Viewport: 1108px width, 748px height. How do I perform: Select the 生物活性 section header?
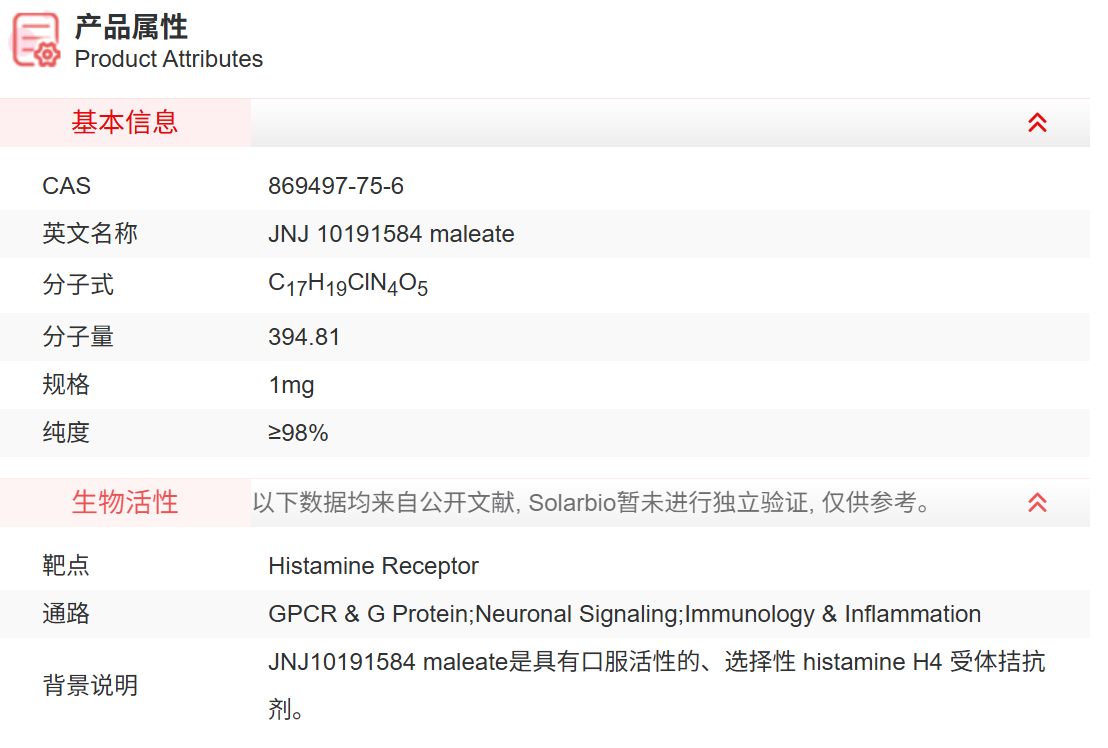(125, 503)
